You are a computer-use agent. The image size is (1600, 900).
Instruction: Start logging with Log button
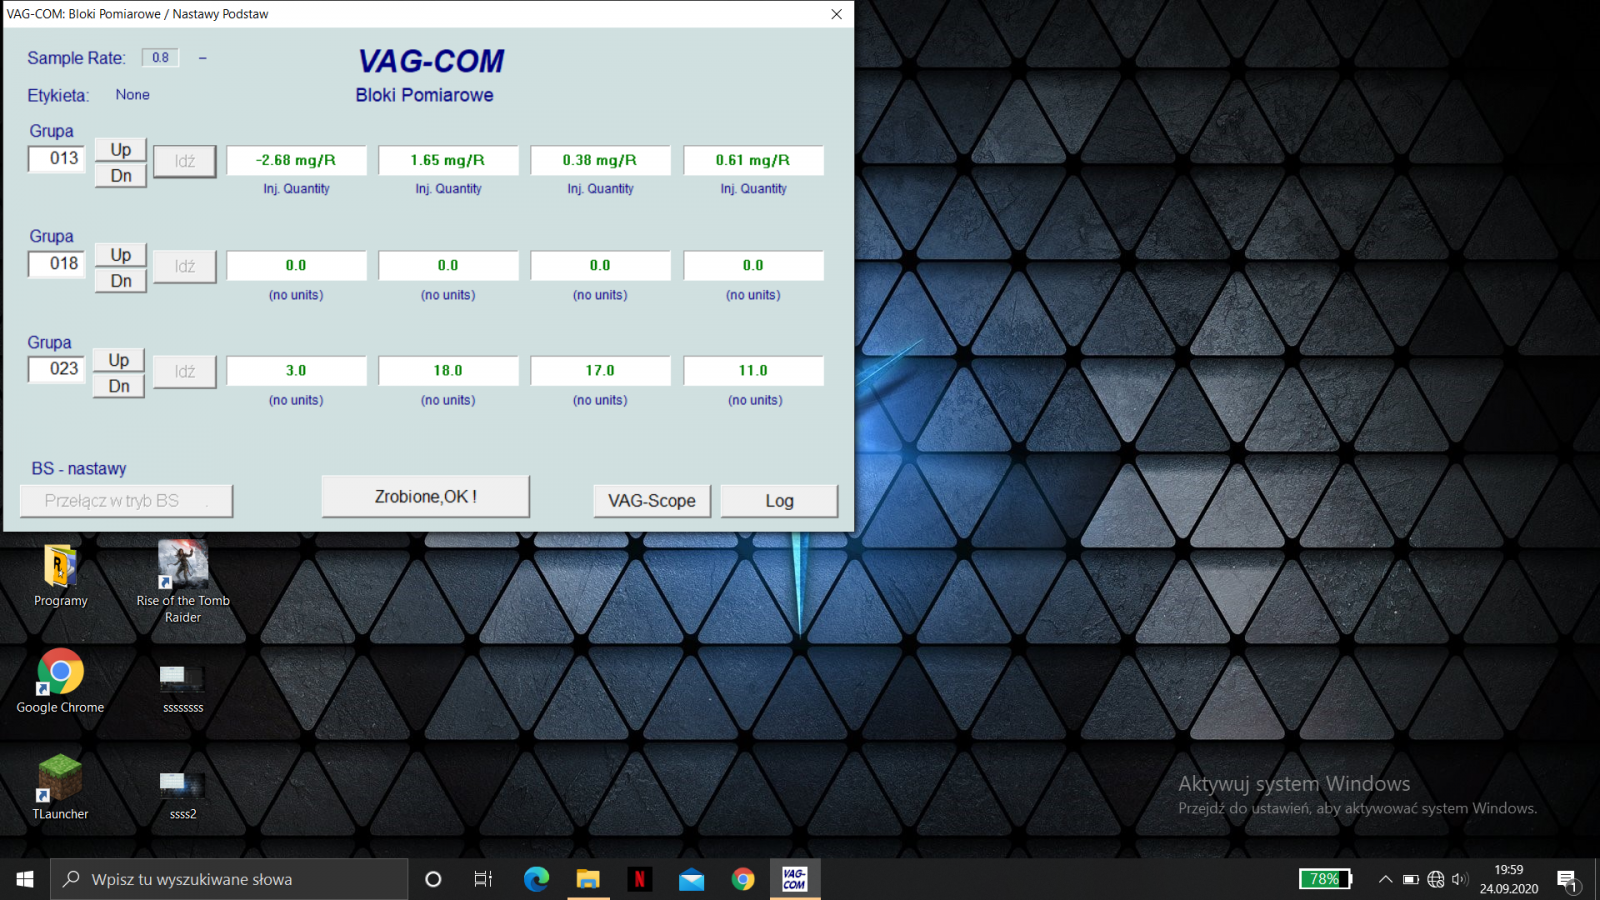(779, 501)
